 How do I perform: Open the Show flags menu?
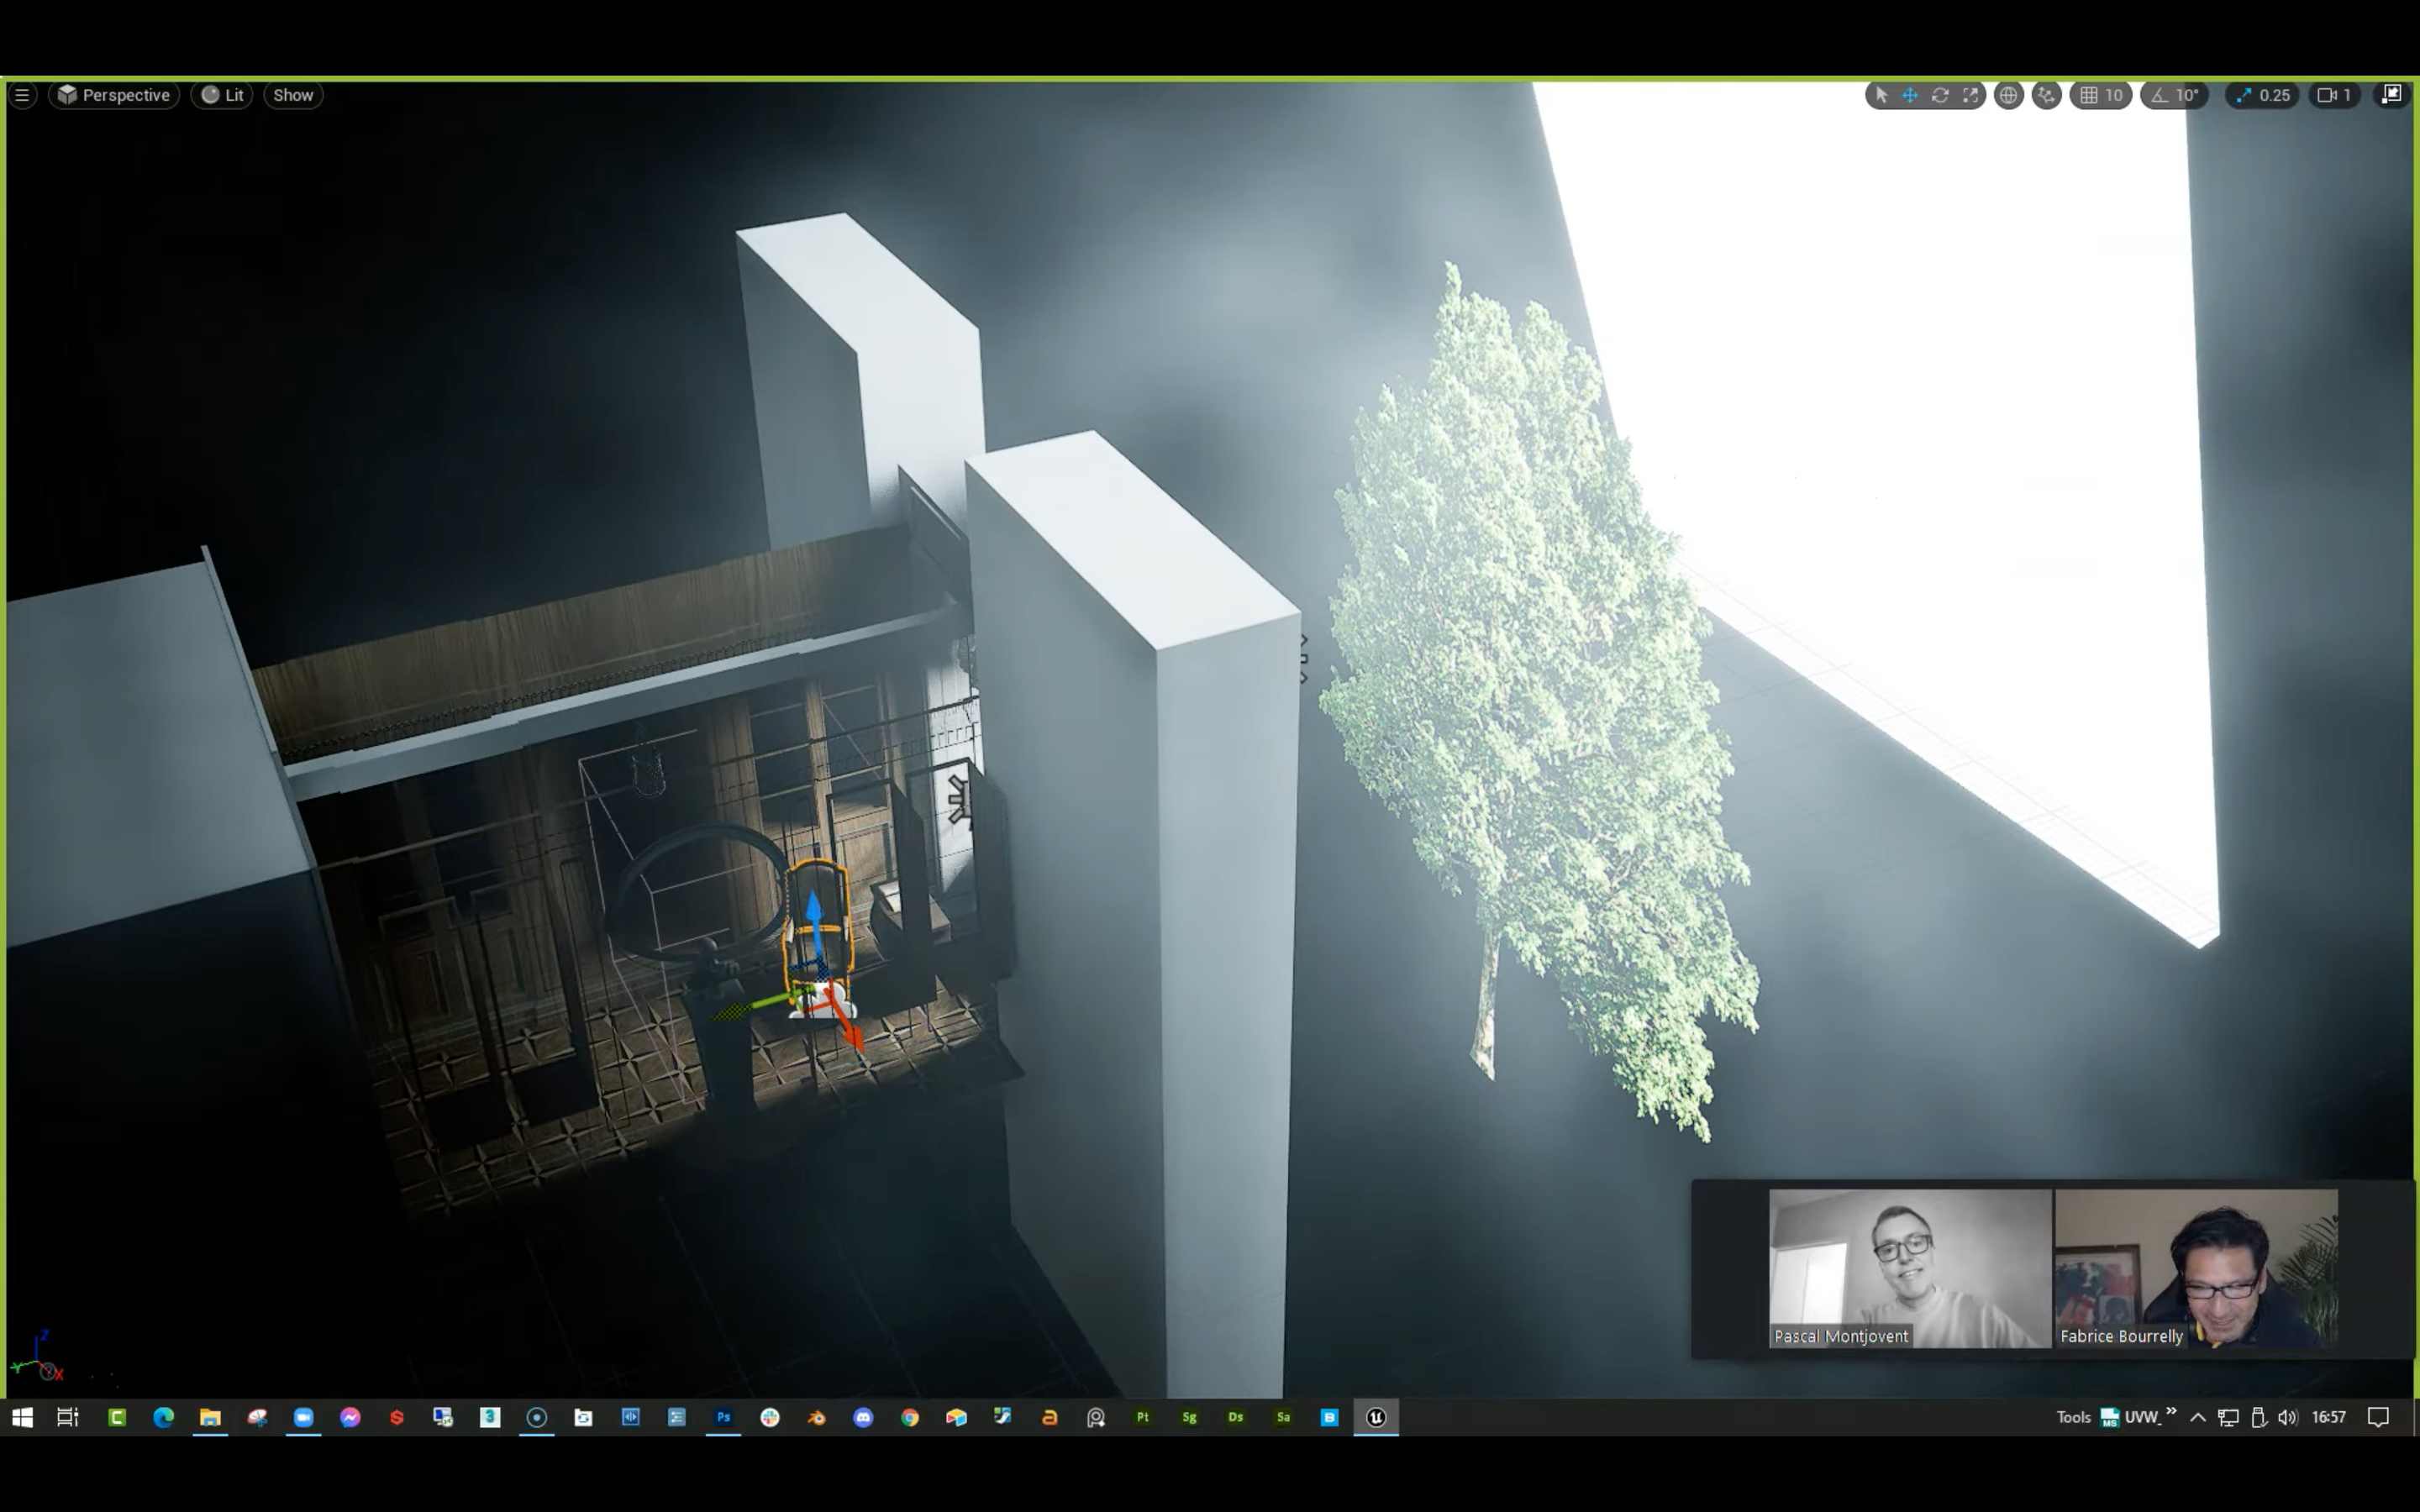tap(293, 95)
